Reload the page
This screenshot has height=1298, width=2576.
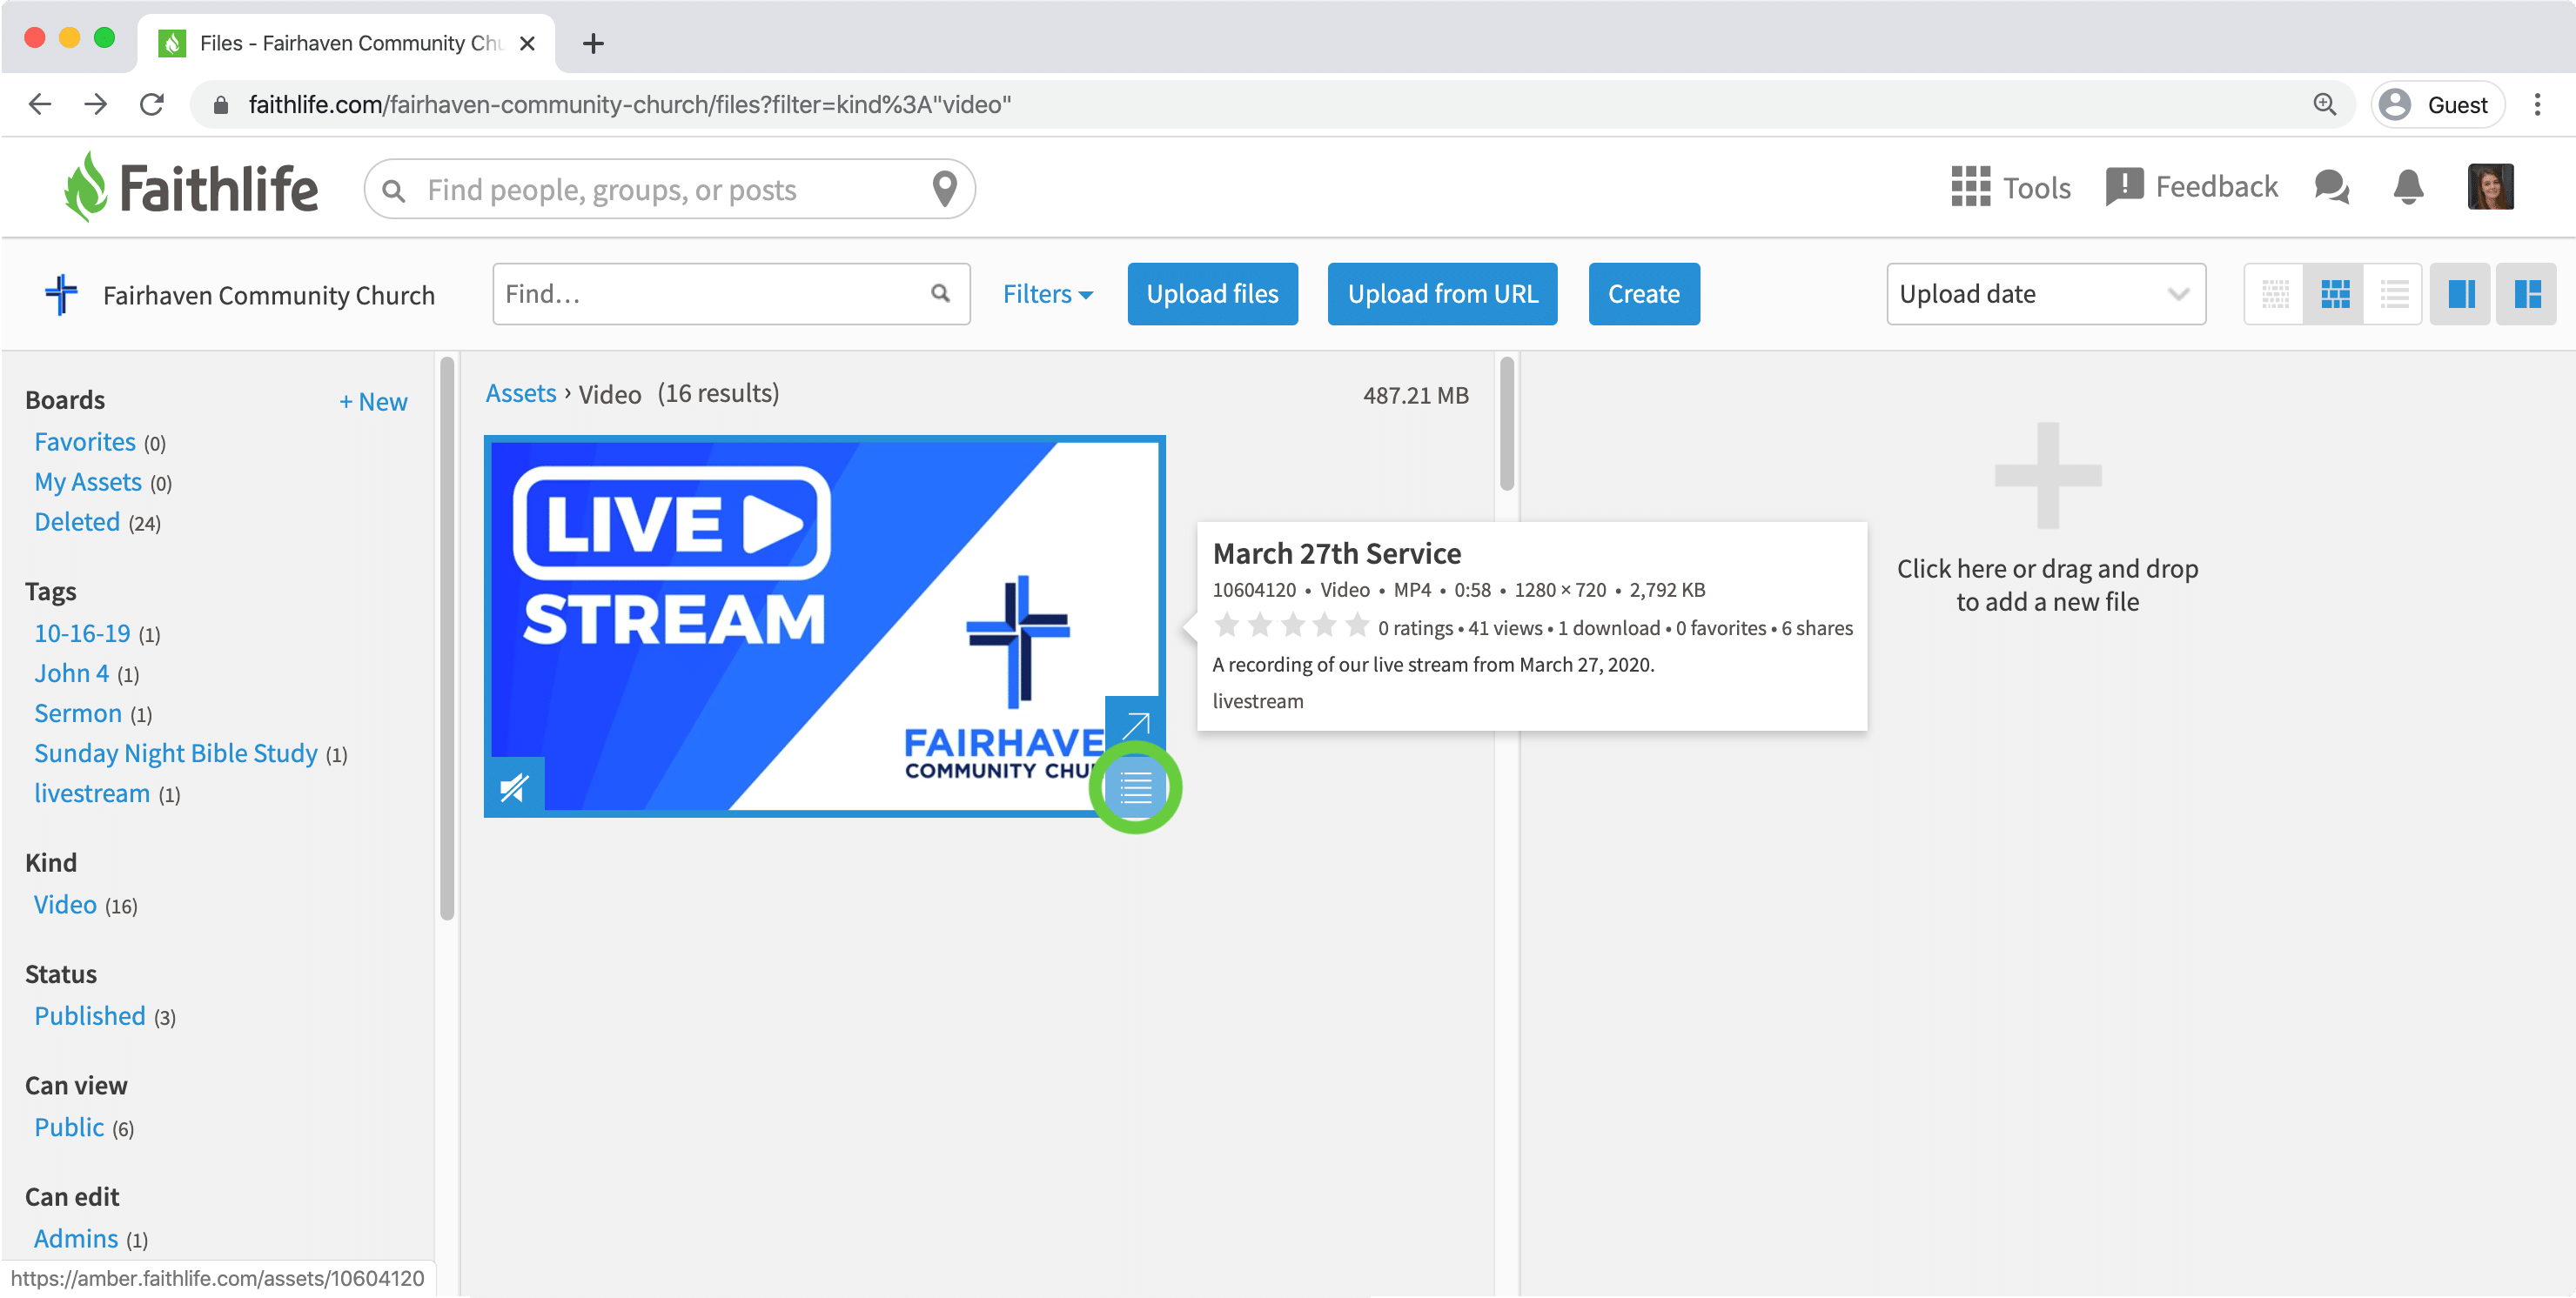(152, 104)
